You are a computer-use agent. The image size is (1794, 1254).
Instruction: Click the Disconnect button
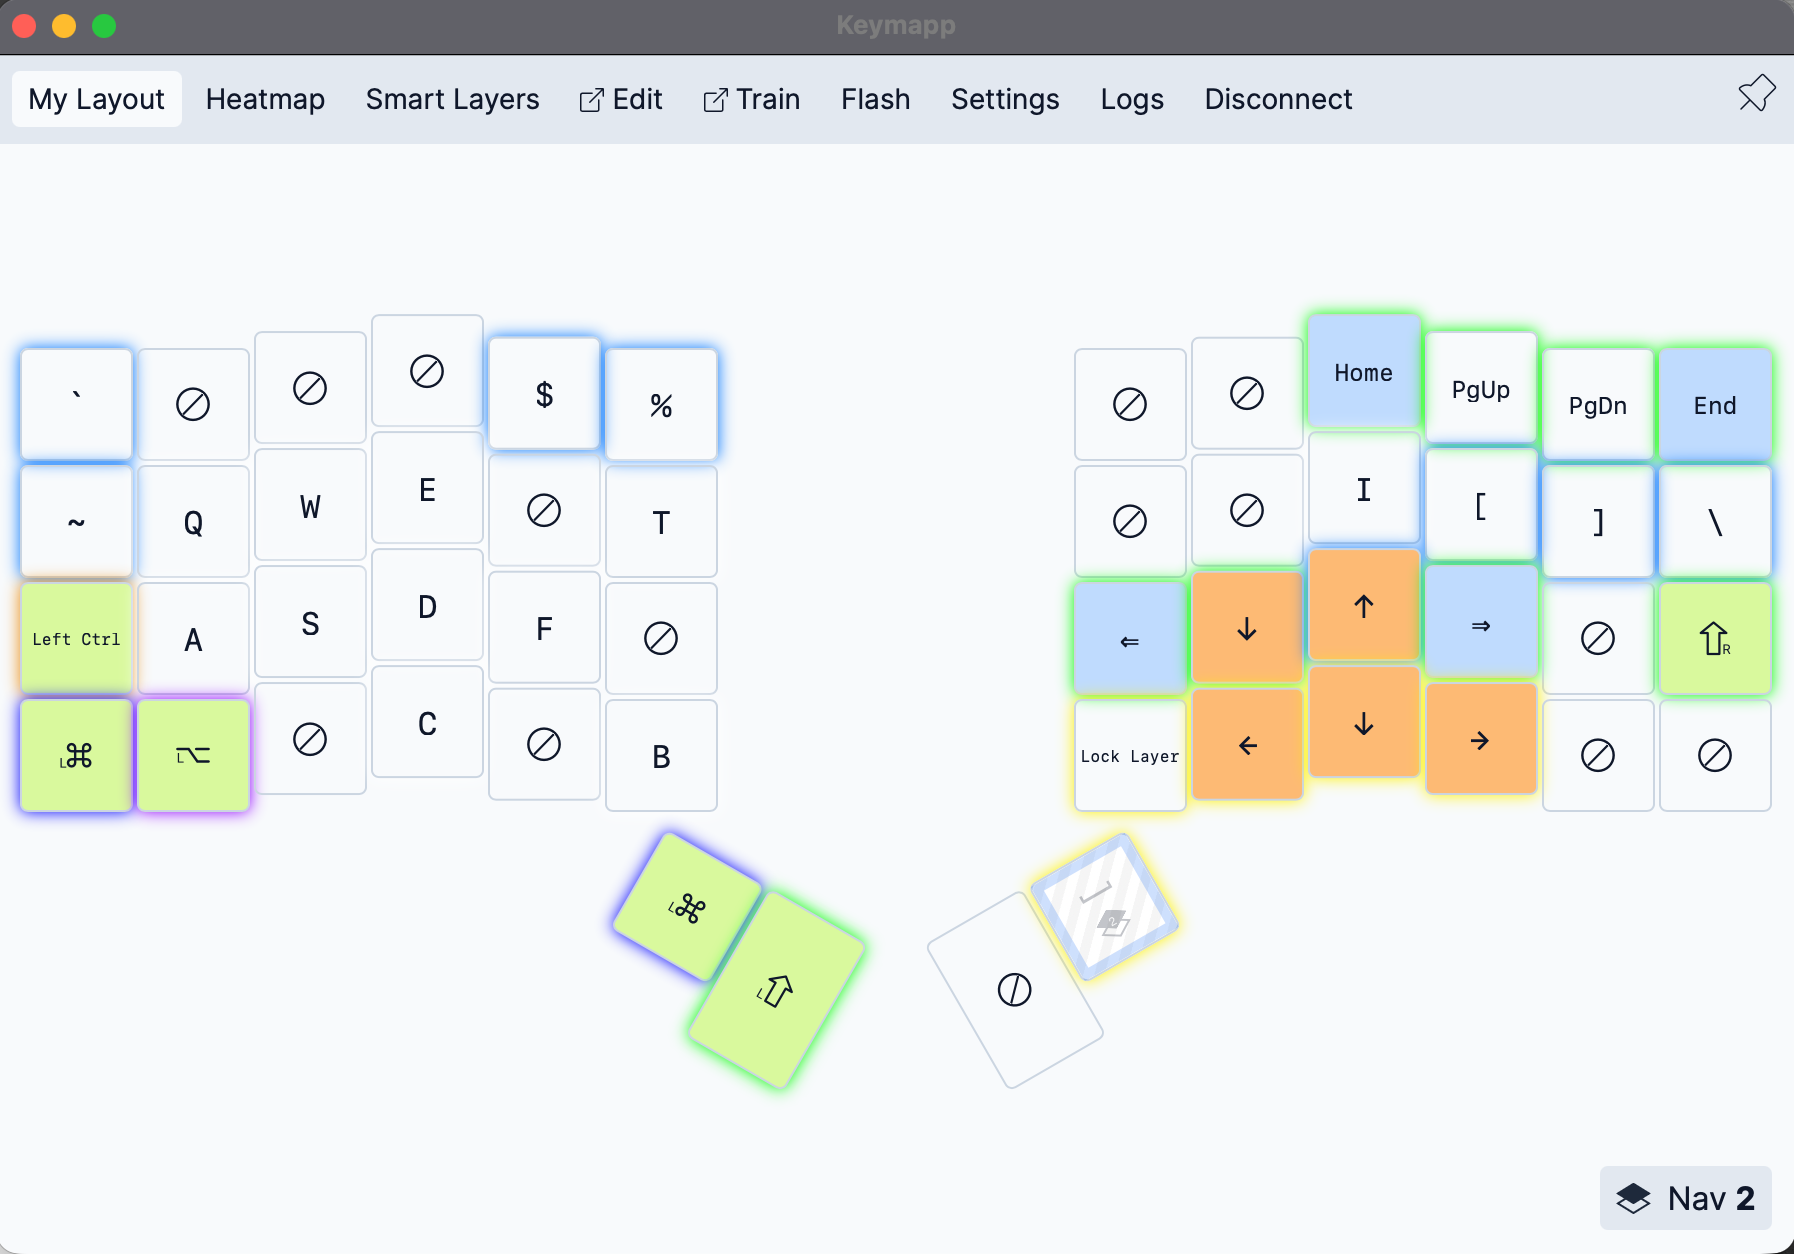[x=1277, y=99]
